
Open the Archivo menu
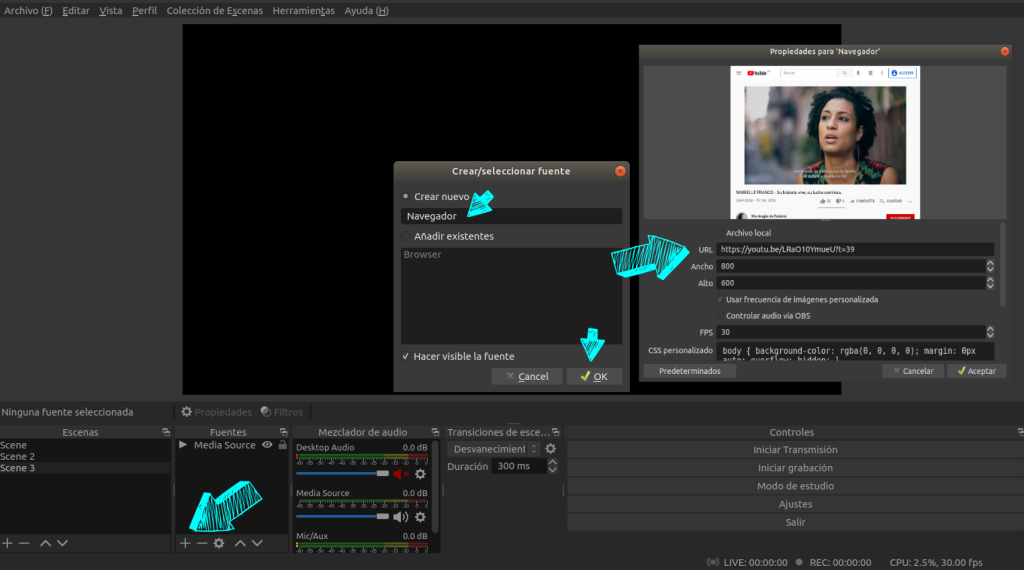tap(28, 10)
